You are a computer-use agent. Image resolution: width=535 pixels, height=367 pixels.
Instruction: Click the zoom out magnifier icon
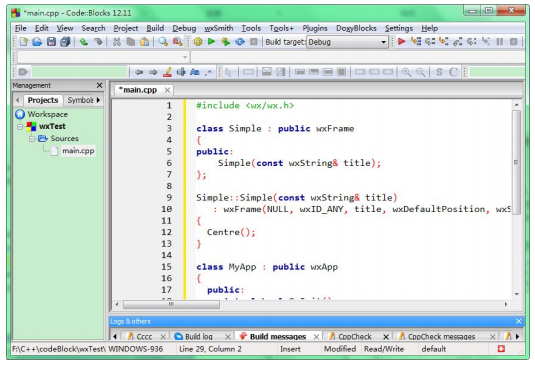point(420,72)
